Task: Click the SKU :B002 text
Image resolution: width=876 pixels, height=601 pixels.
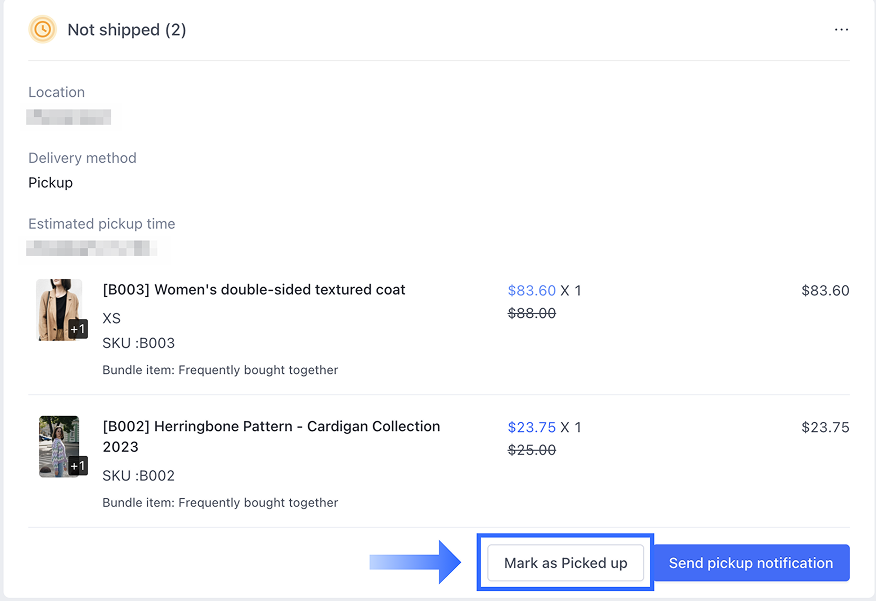Action: 139,476
